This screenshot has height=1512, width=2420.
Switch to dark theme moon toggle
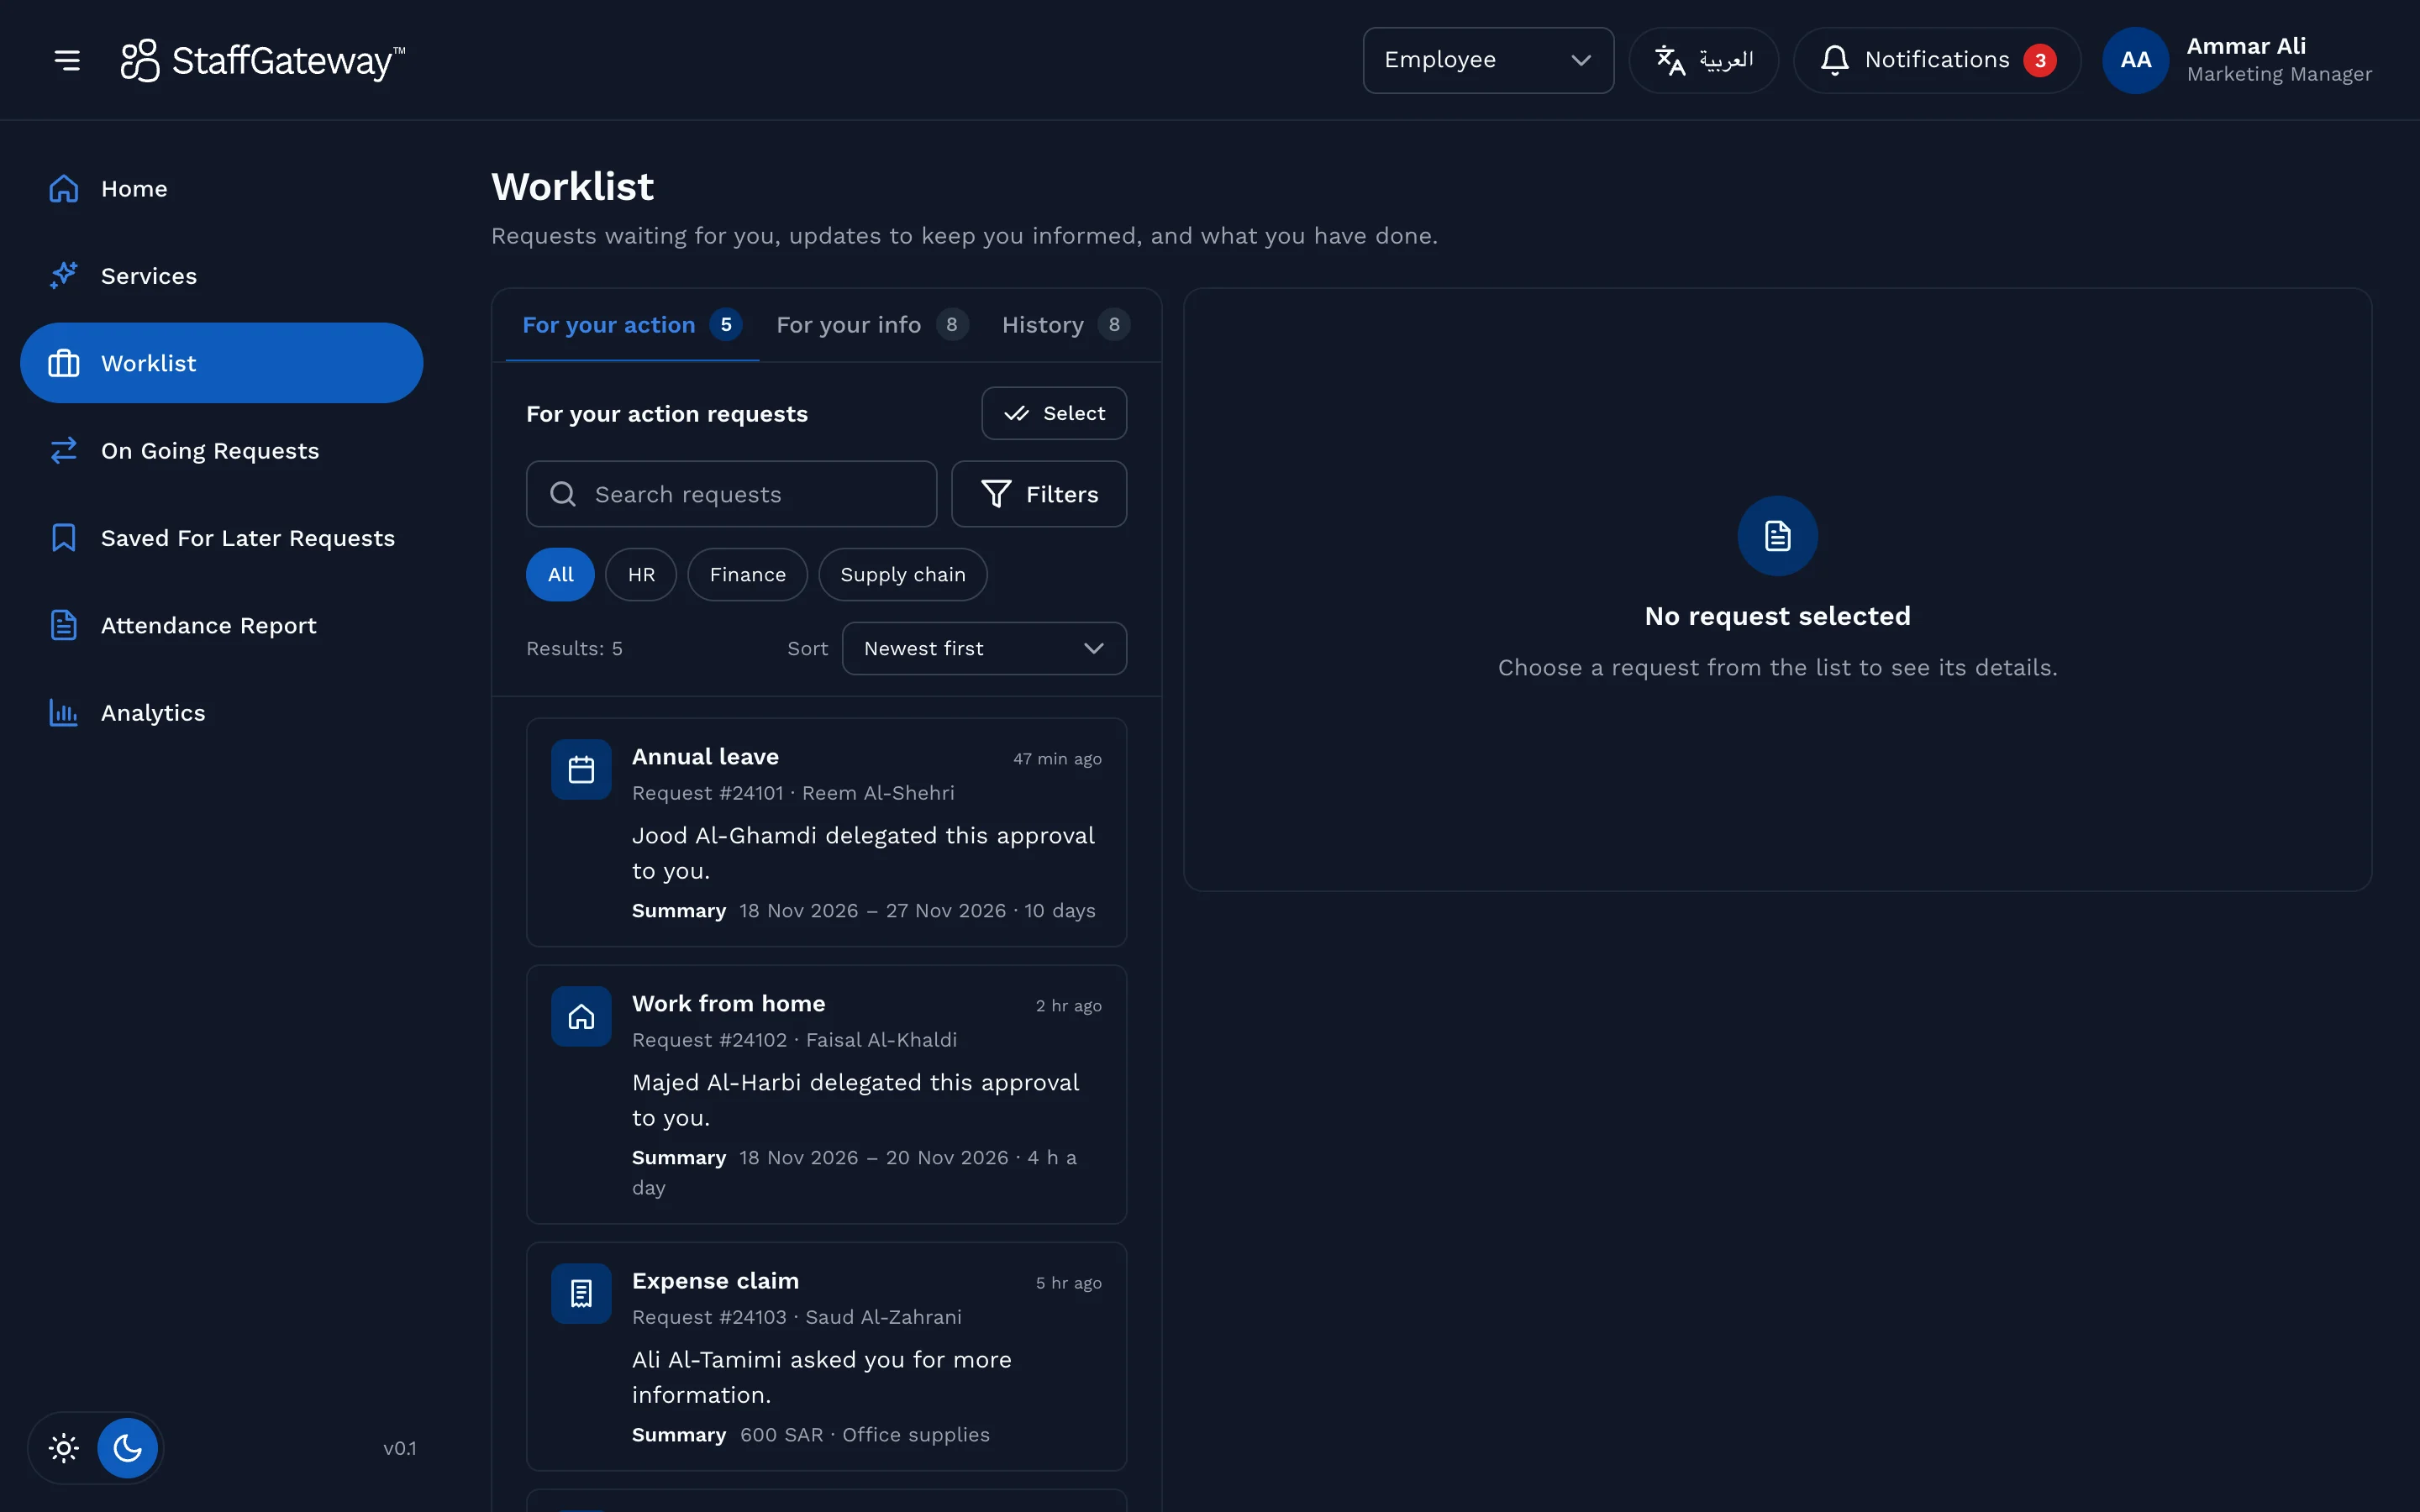pyautogui.click(x=127, y=1448)
